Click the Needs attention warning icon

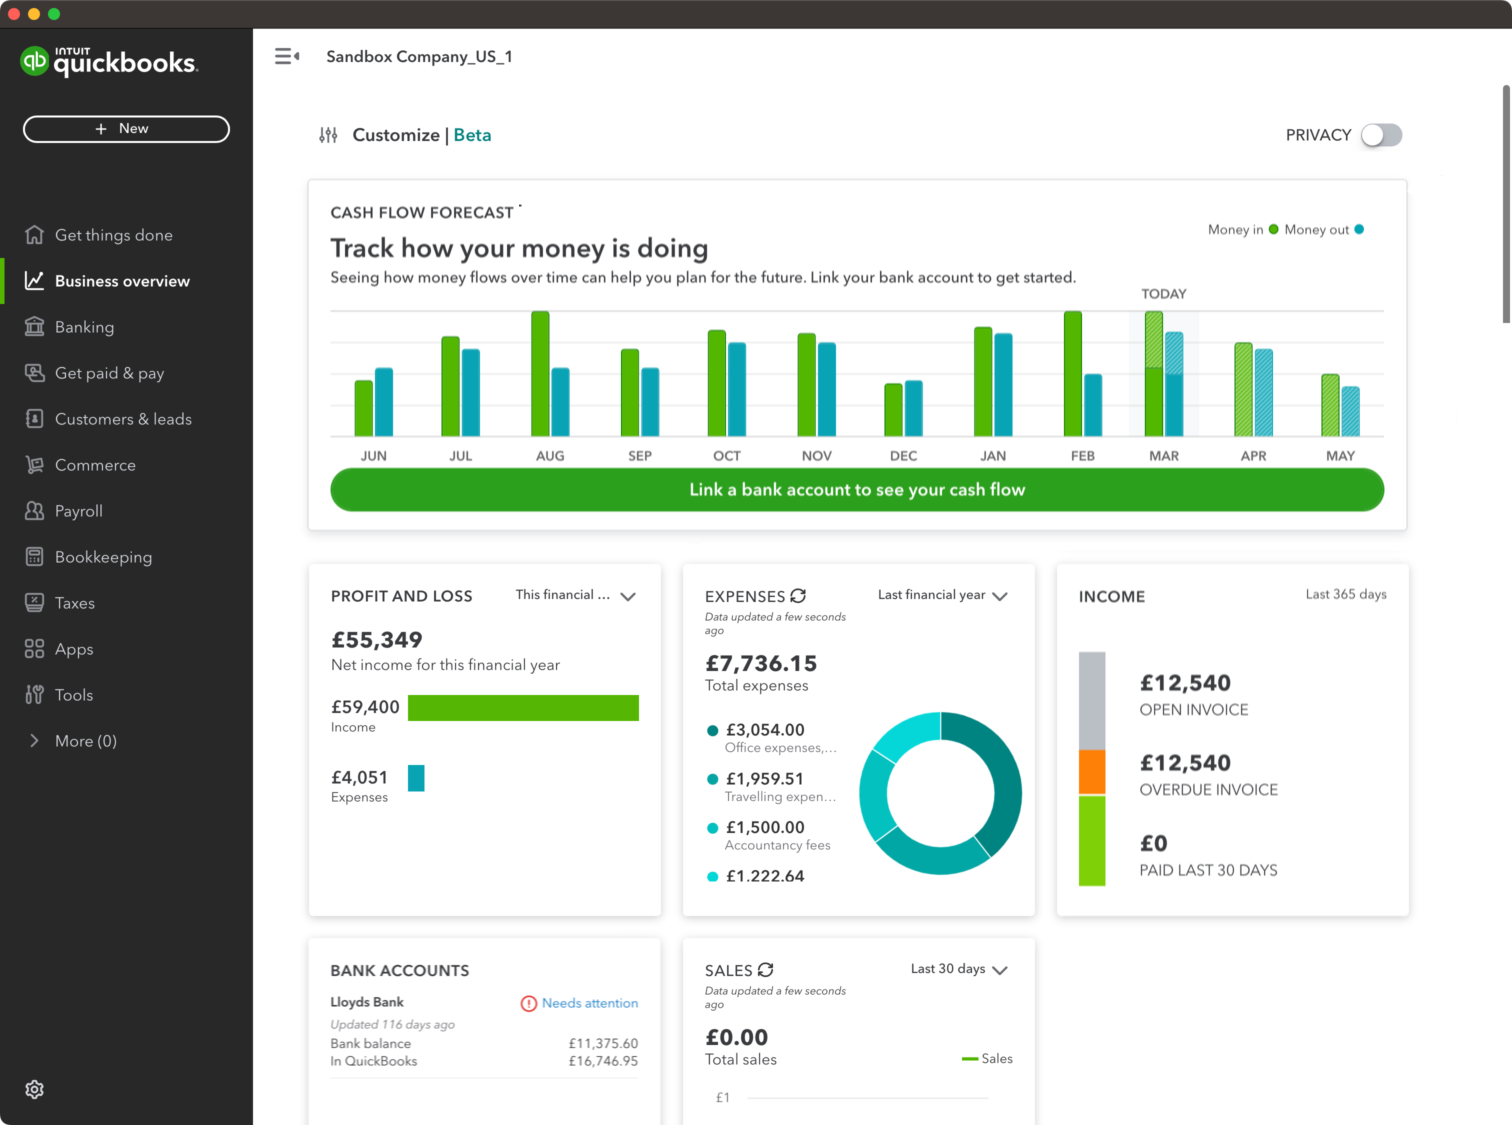(x=529, y=1003)
